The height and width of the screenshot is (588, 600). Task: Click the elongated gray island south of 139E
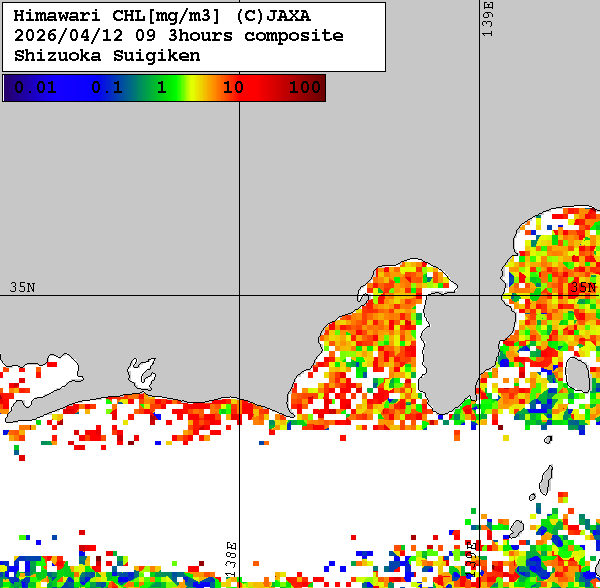pos(547,481)
